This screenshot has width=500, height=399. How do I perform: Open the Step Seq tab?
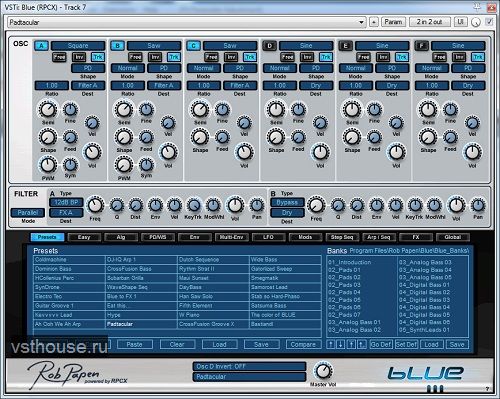tap(342, 237)
